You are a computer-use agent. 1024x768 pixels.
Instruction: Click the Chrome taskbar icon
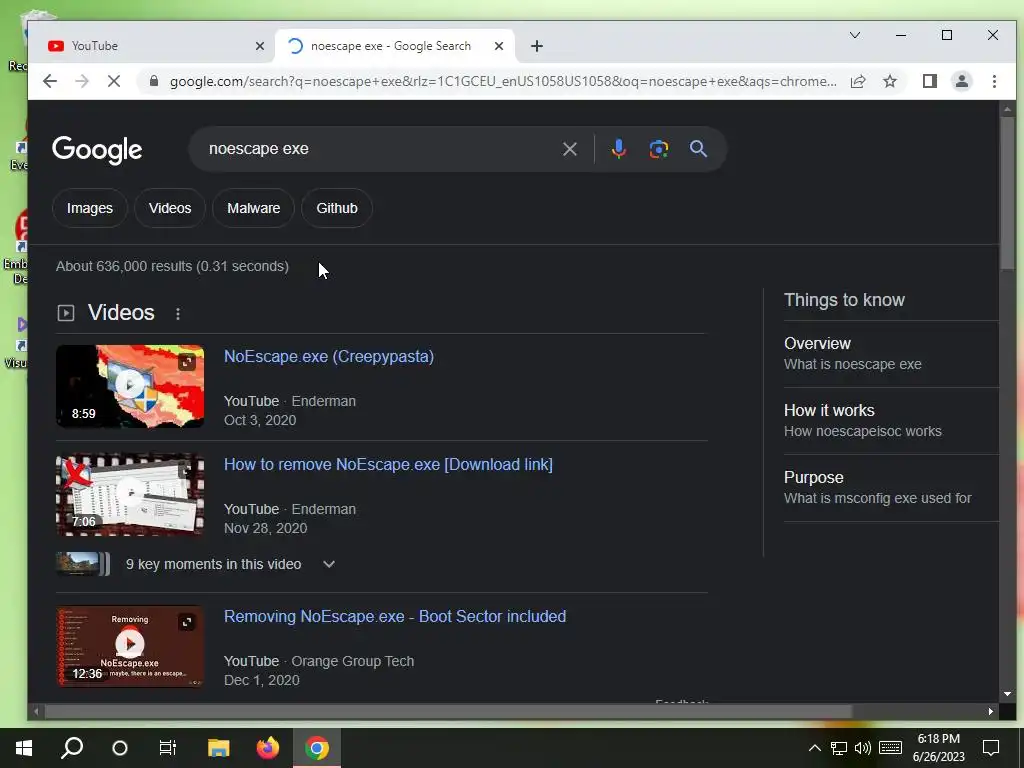[317, 748]
